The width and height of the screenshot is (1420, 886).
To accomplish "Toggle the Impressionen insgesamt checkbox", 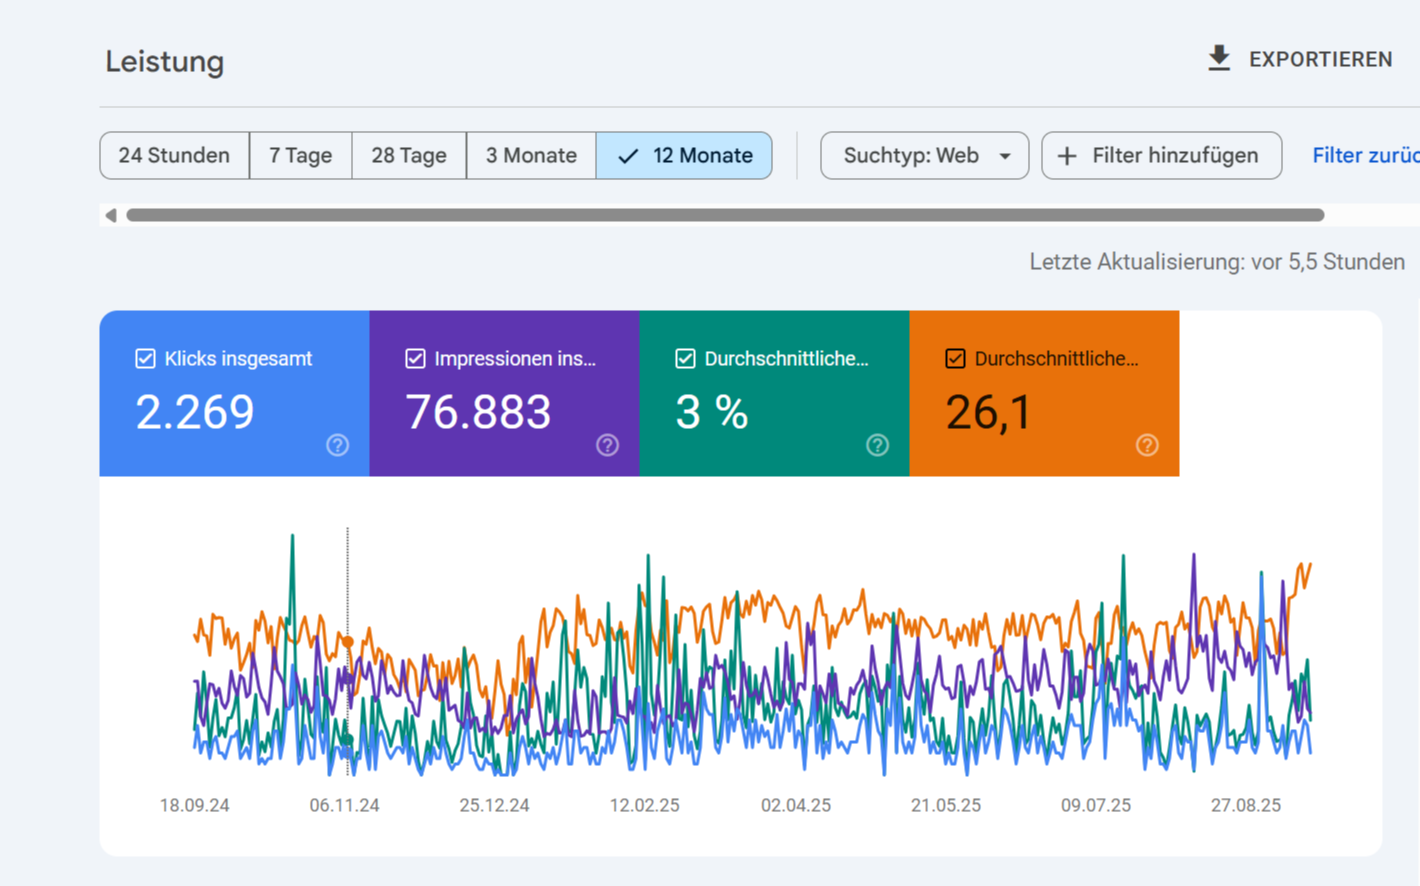I will coord(415,359).
